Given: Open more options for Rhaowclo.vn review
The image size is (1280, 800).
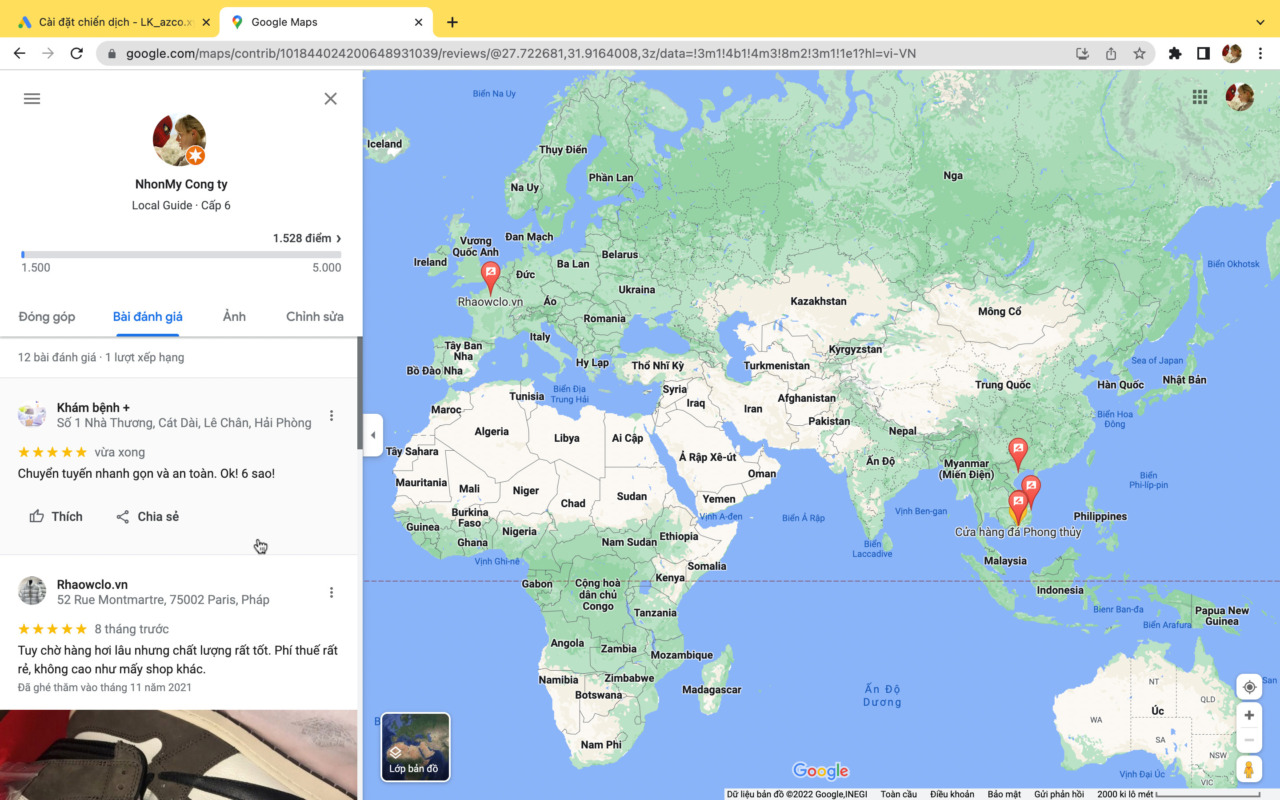Looking at the screenshot, I should [332, 593].
